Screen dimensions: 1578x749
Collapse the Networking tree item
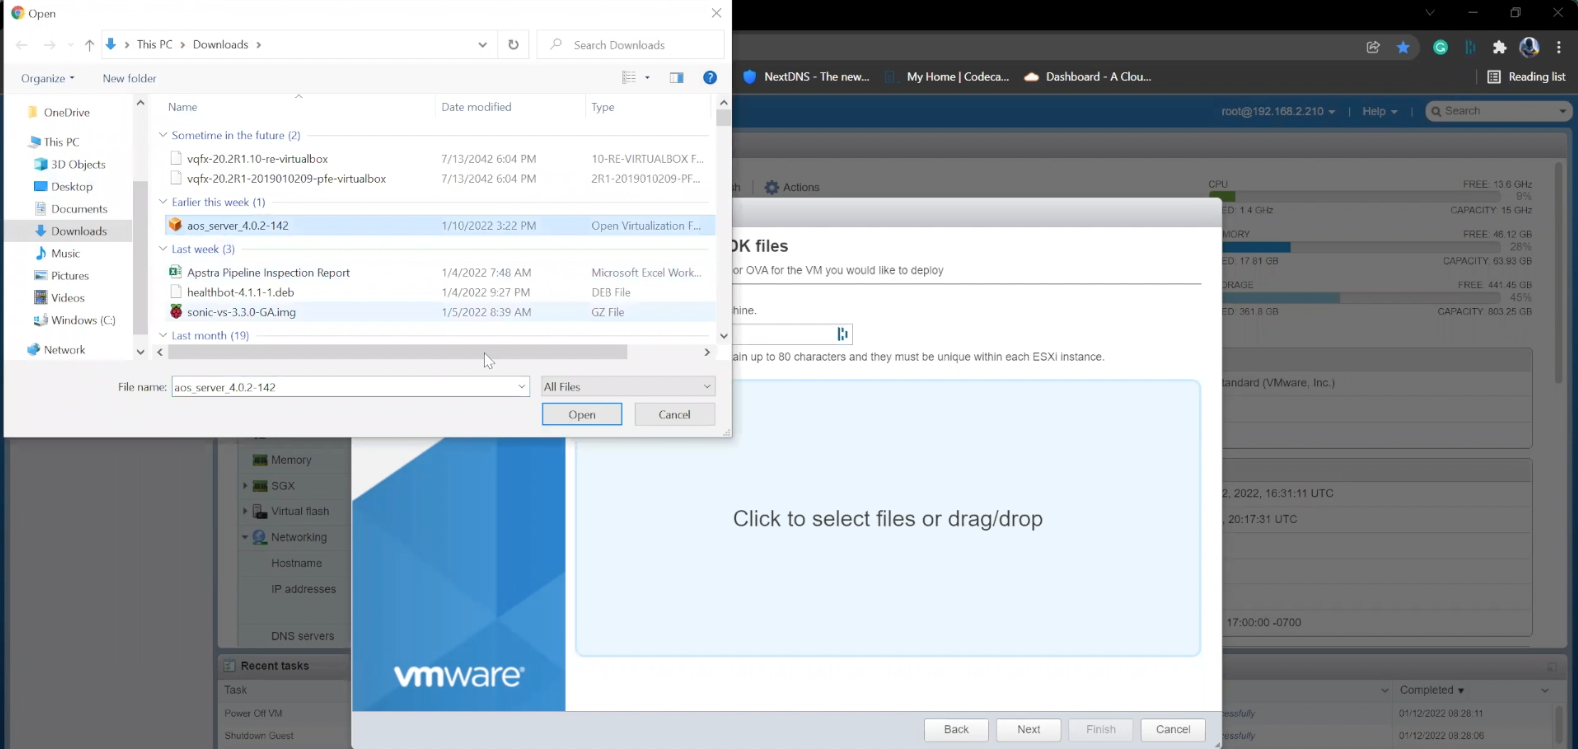pyautogui.click(x=245, y=537)
